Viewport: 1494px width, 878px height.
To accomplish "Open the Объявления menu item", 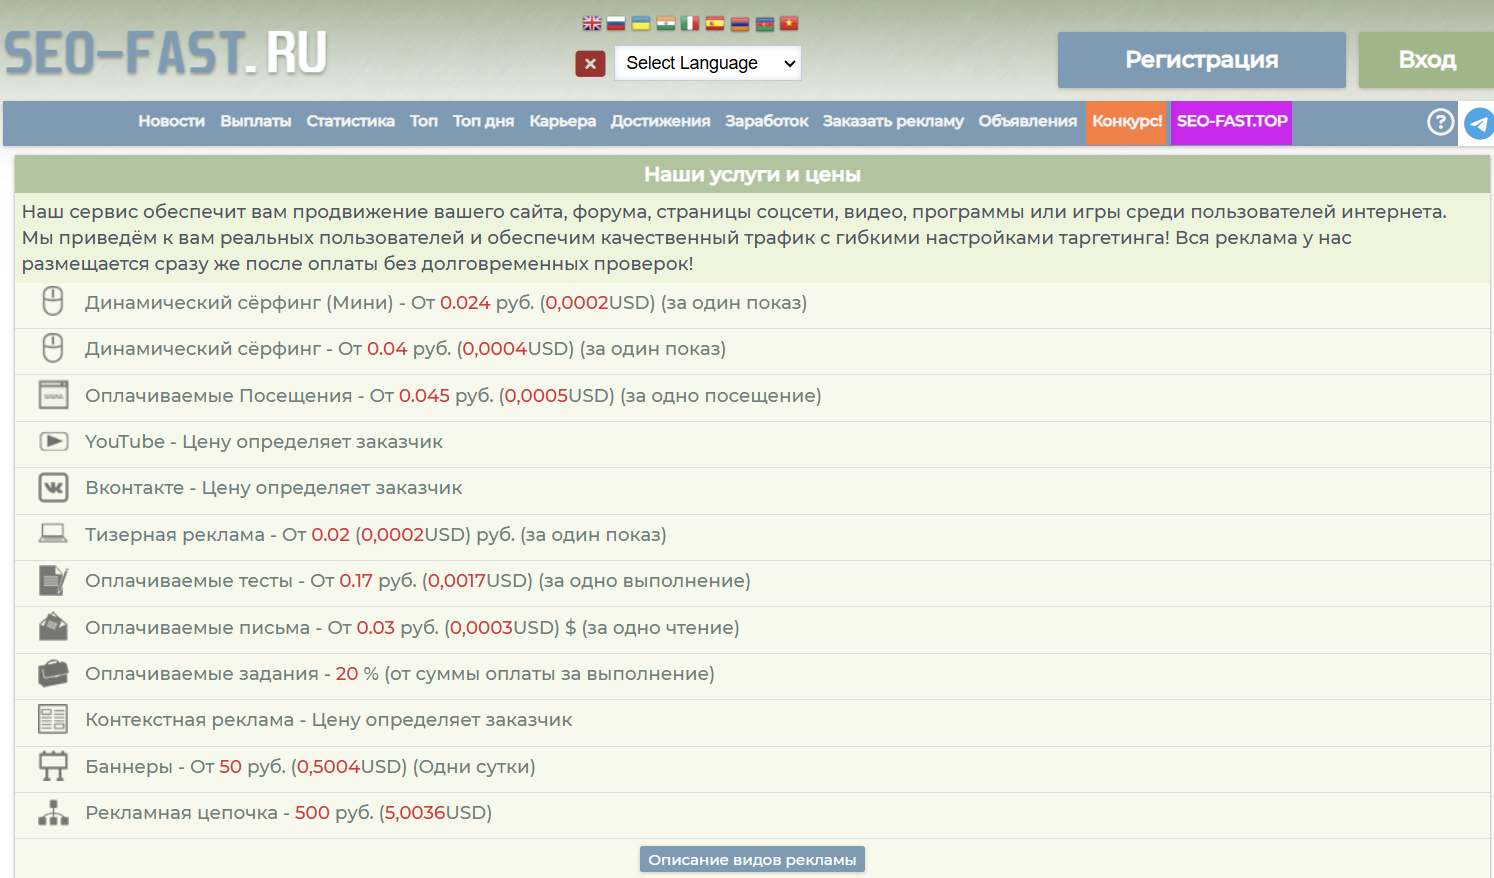I will (x=1027, y=121).
